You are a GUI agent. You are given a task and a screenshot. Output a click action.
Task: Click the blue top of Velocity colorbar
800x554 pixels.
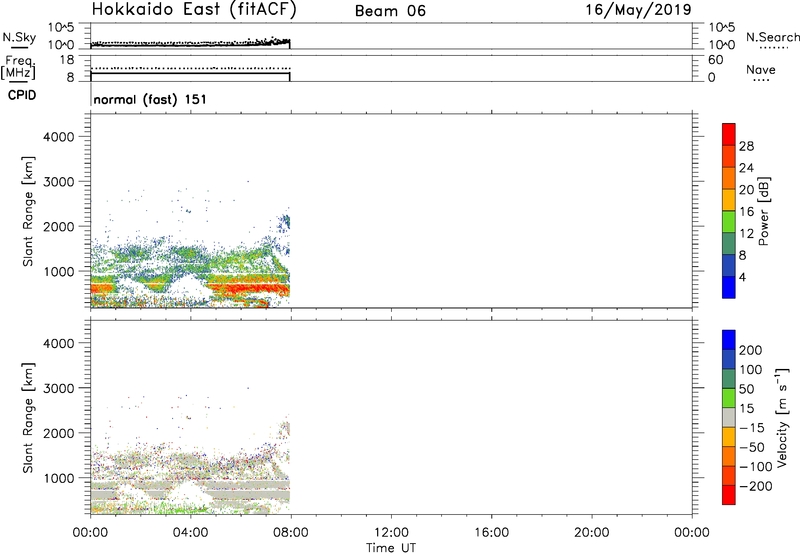click(x=729, y=340)
